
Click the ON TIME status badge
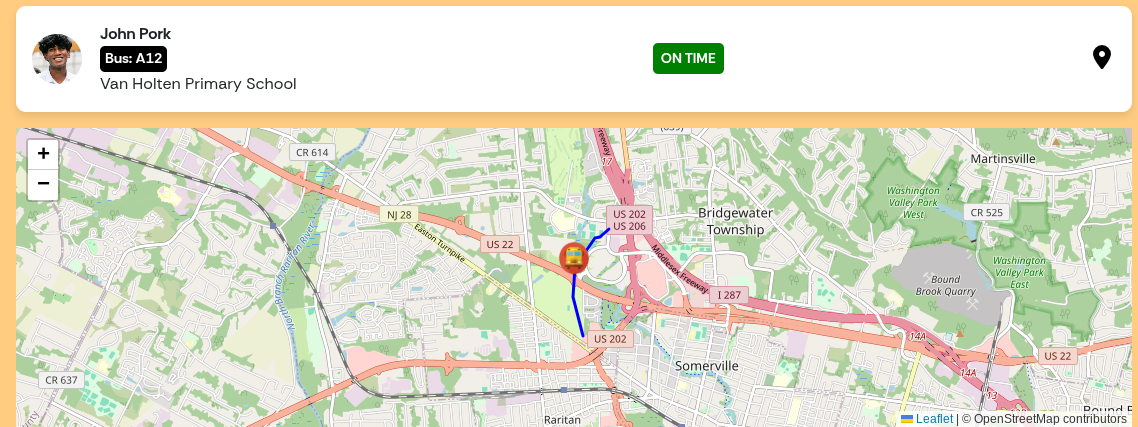coord(688,58)
